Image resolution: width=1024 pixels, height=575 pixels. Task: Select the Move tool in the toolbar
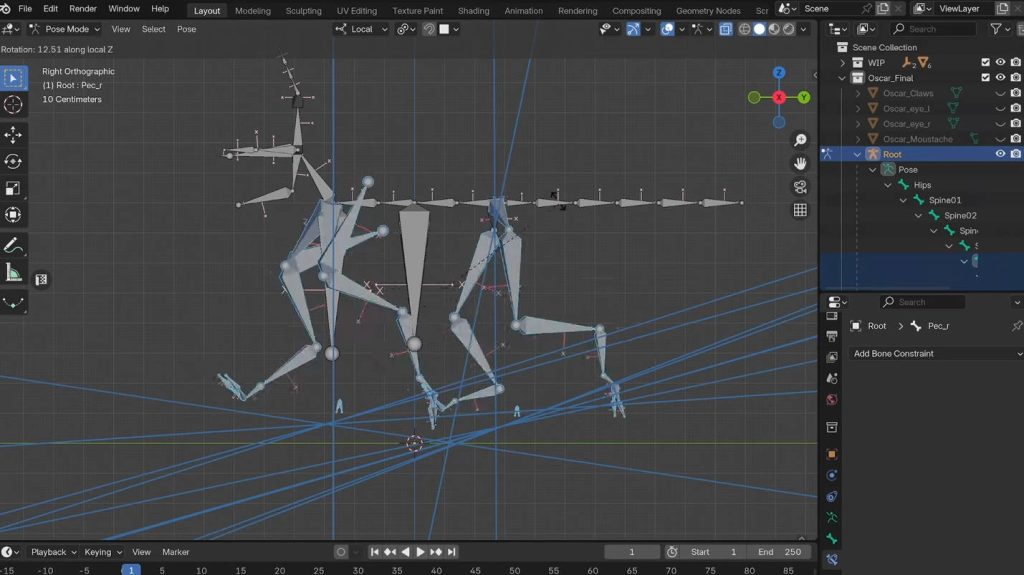[x=14, y=135]
